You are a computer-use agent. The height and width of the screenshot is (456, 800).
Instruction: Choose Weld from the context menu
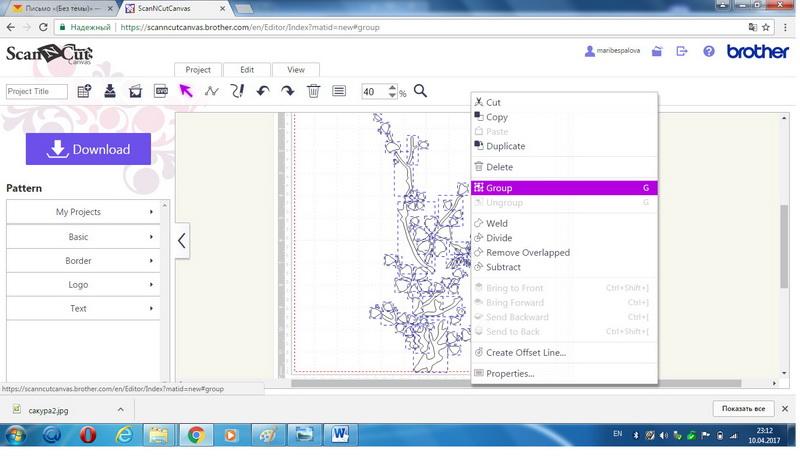564,223
